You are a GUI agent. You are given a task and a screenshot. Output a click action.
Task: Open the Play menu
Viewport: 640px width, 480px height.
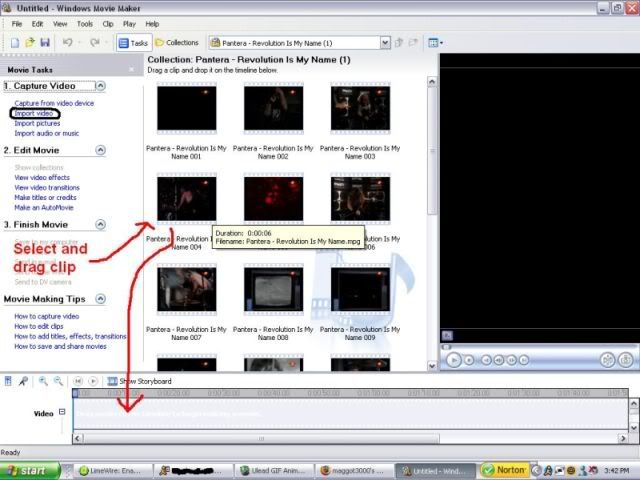[x=129, y=24]
